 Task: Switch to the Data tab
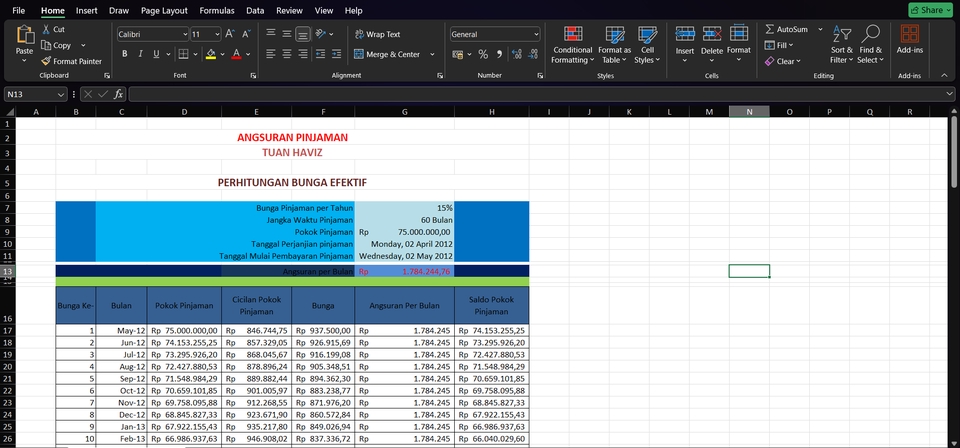[x=255, y=10]
